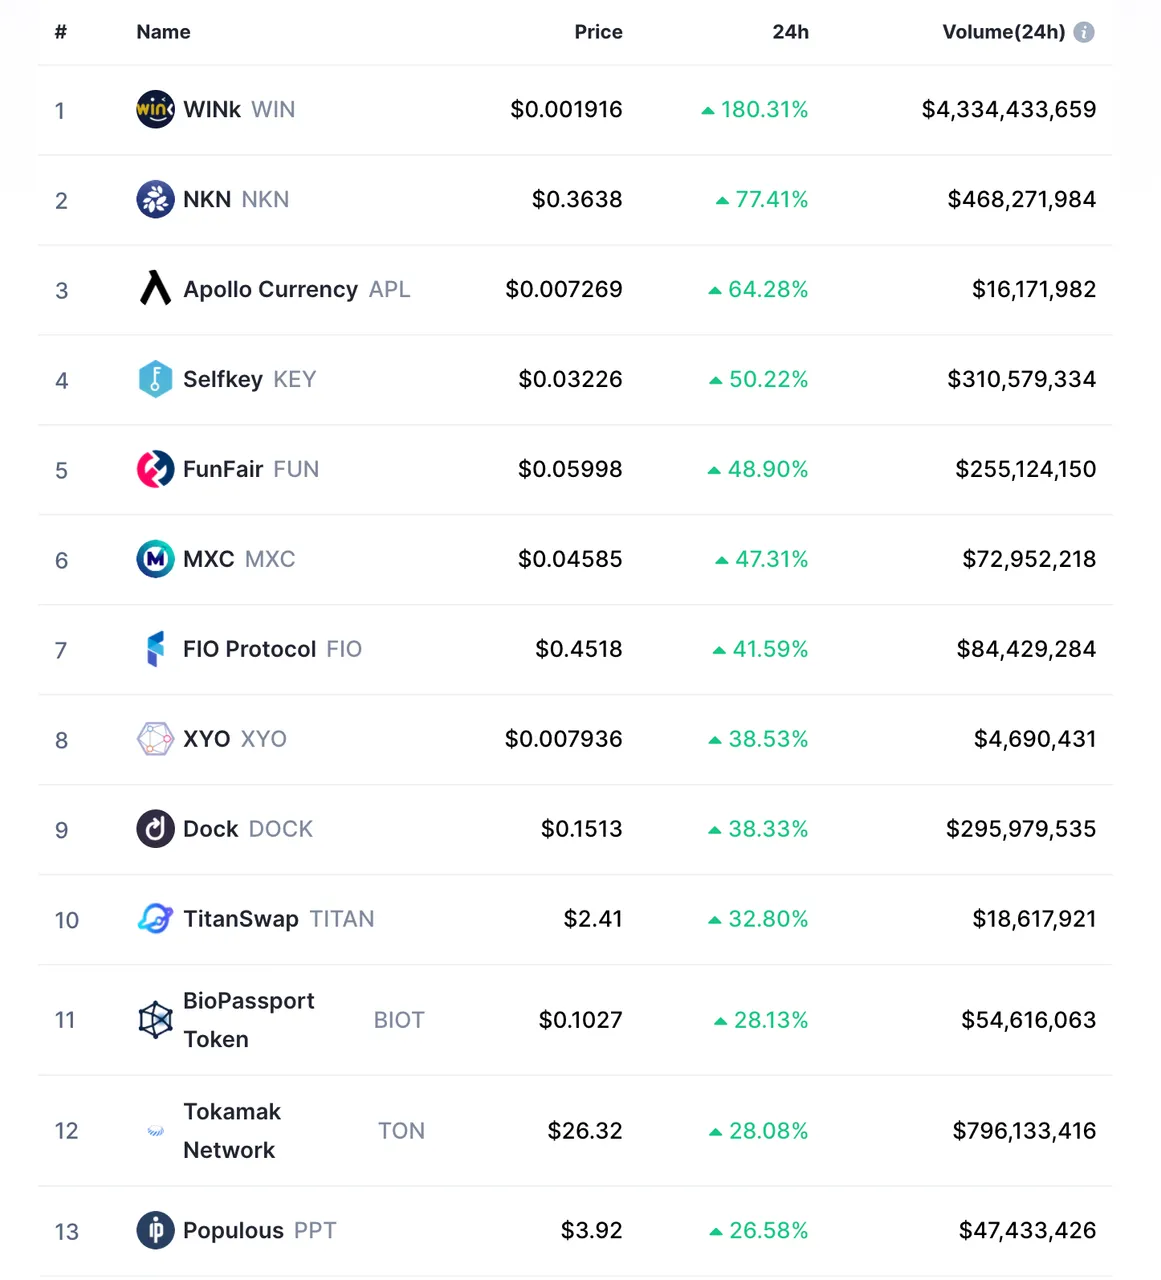This screenshot has height=1280, width=1161.
Task: Click the Selfkey hexagon key icon
Action: (x=155, y=379)
